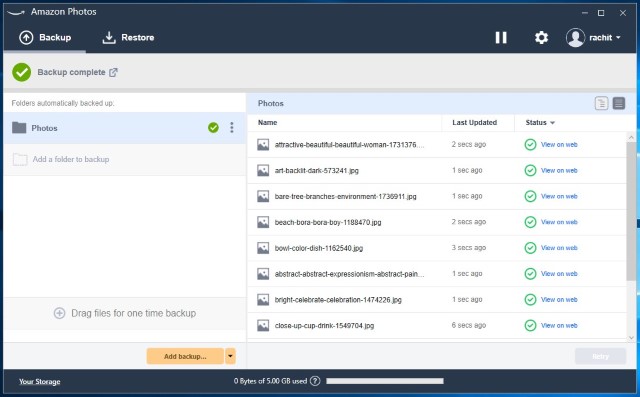Click the file list scroll up arrow
The width and height of the screenshot is (640, 397).
pos(631,137)
